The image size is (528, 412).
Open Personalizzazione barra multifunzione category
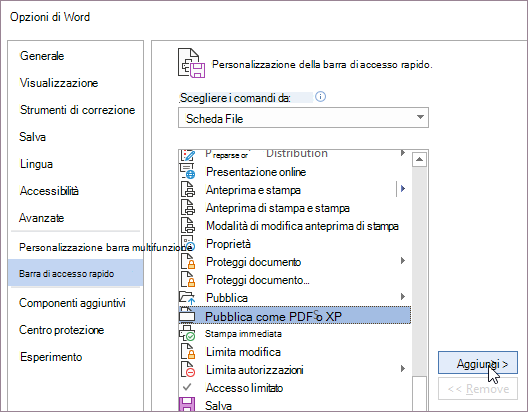pos(105,247)
